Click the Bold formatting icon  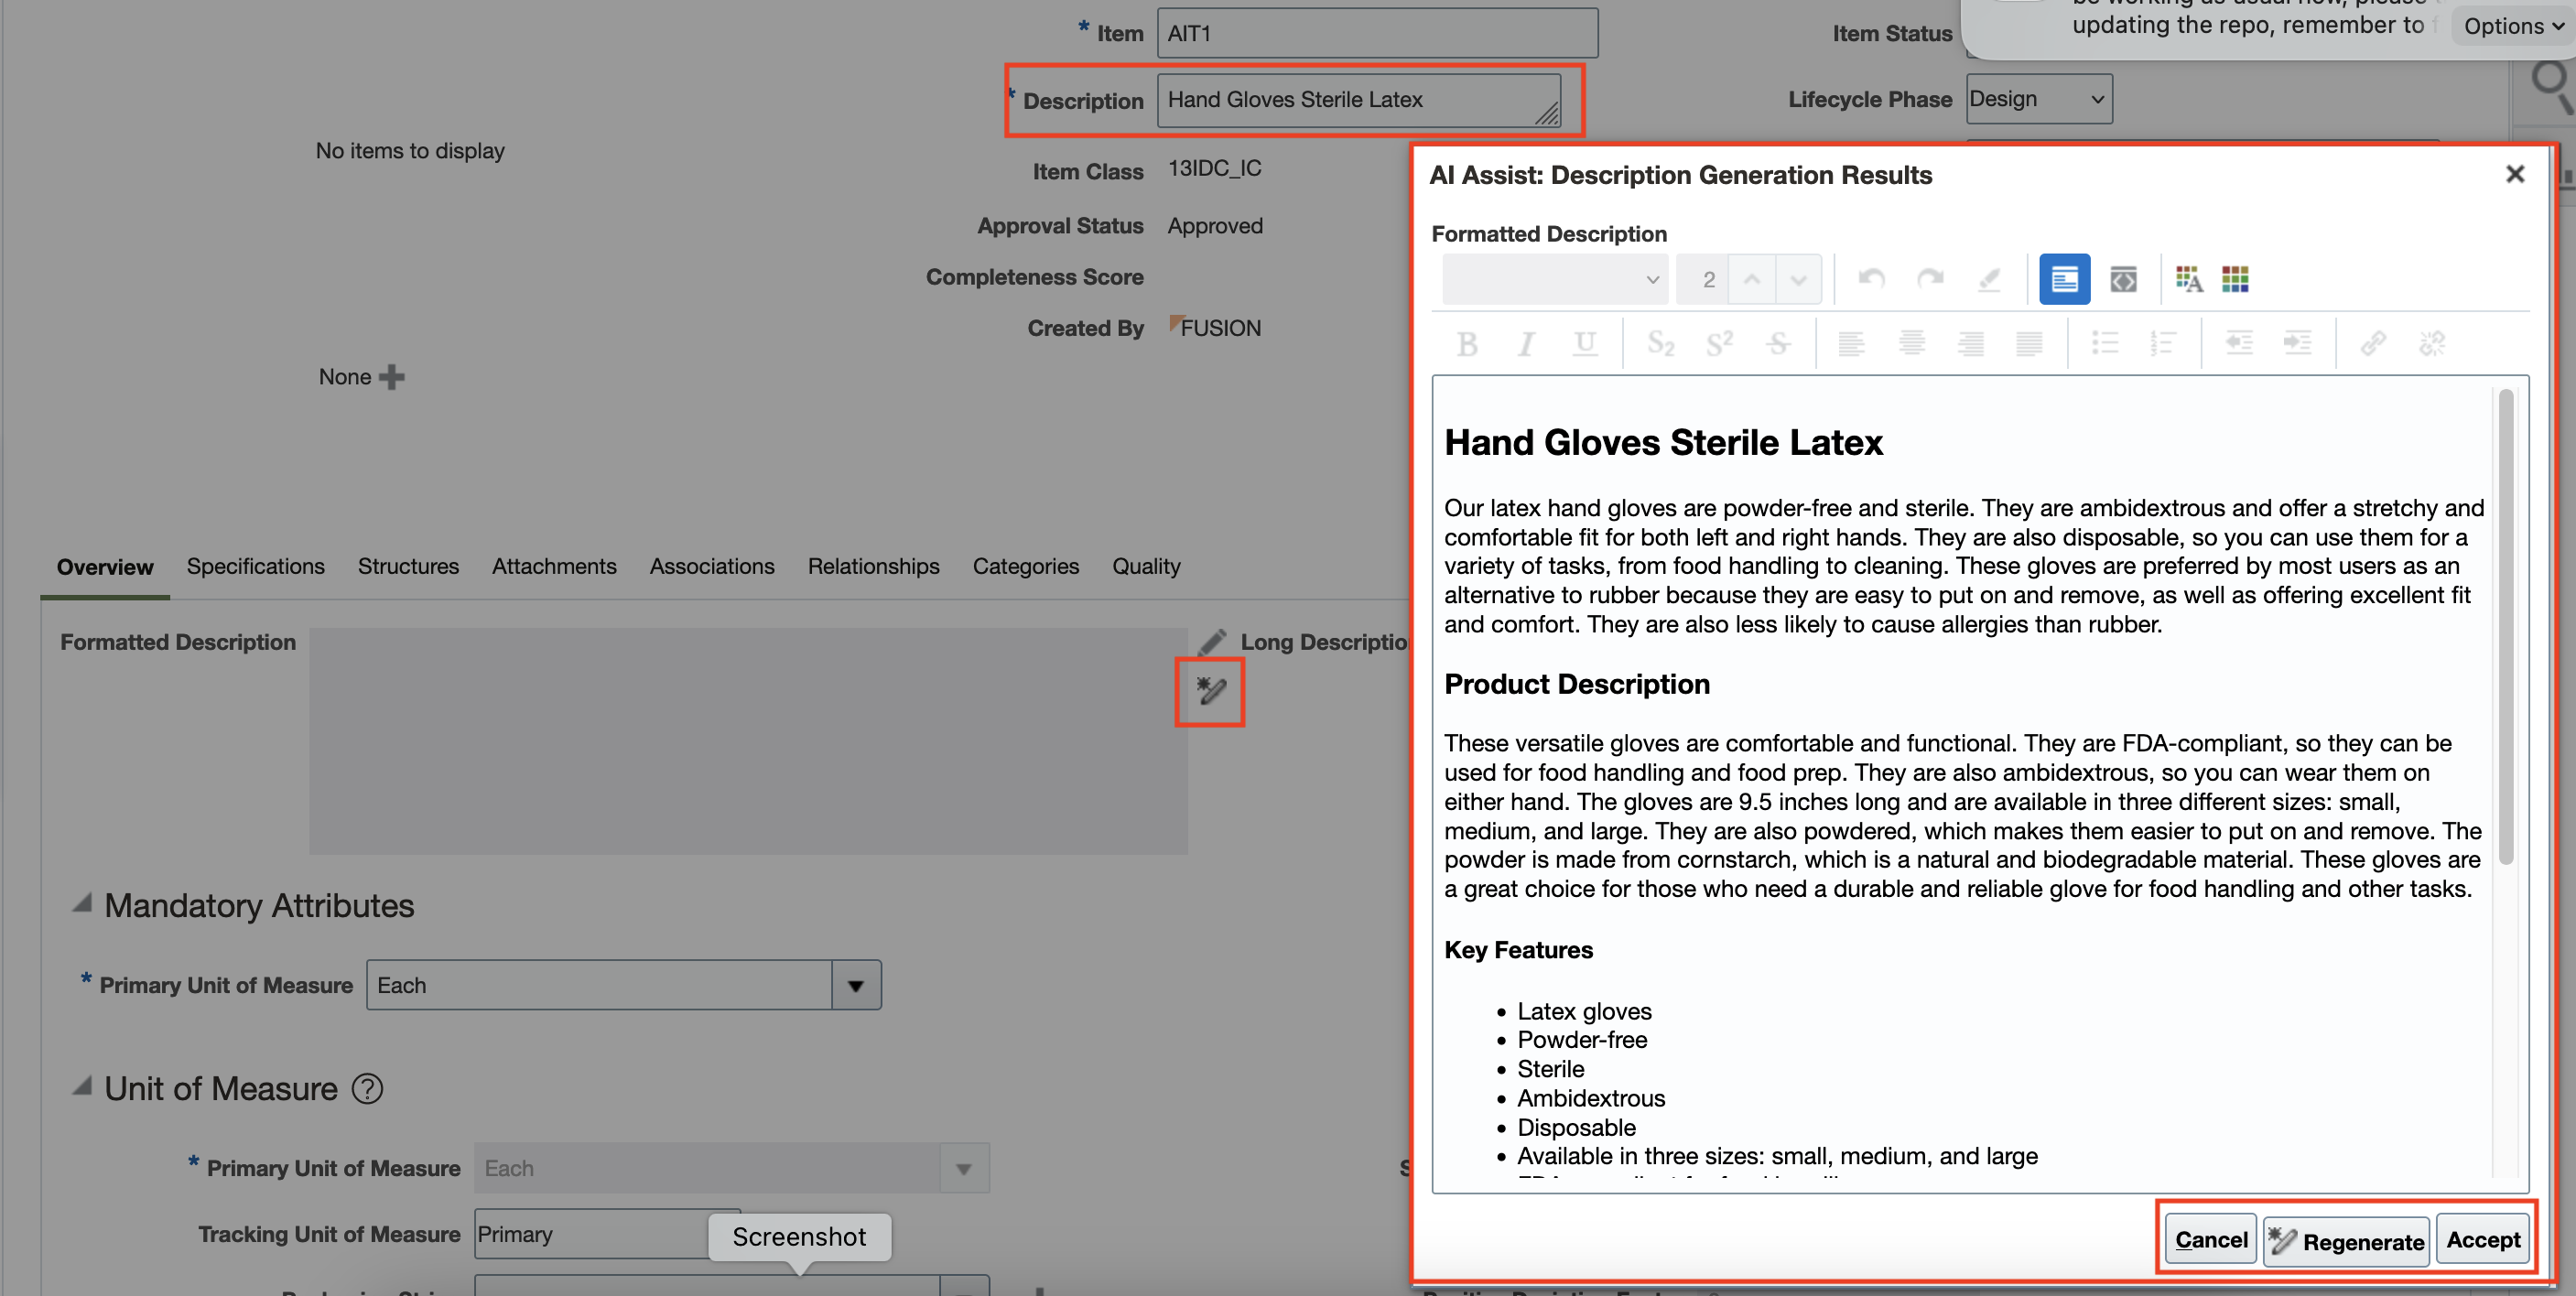1467,344
